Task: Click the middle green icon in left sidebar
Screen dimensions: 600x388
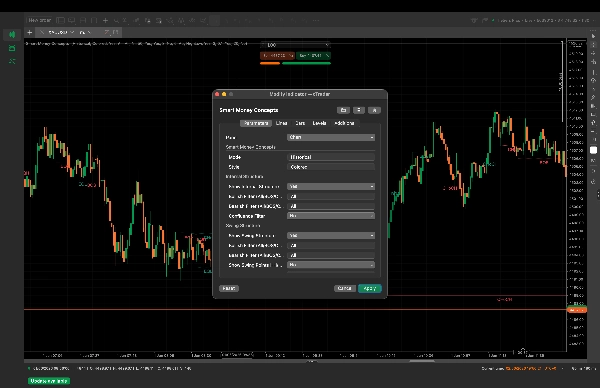Action: coord(12,48)
